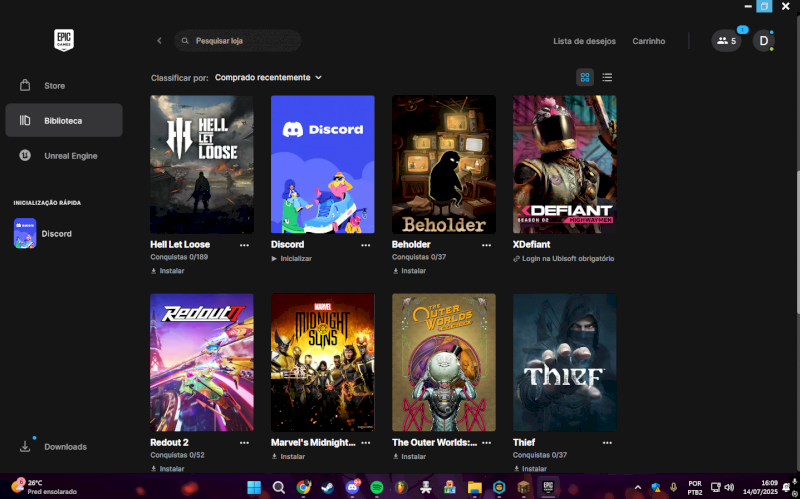
Task: Open Lista de desejos link
Action: [585, 41]
